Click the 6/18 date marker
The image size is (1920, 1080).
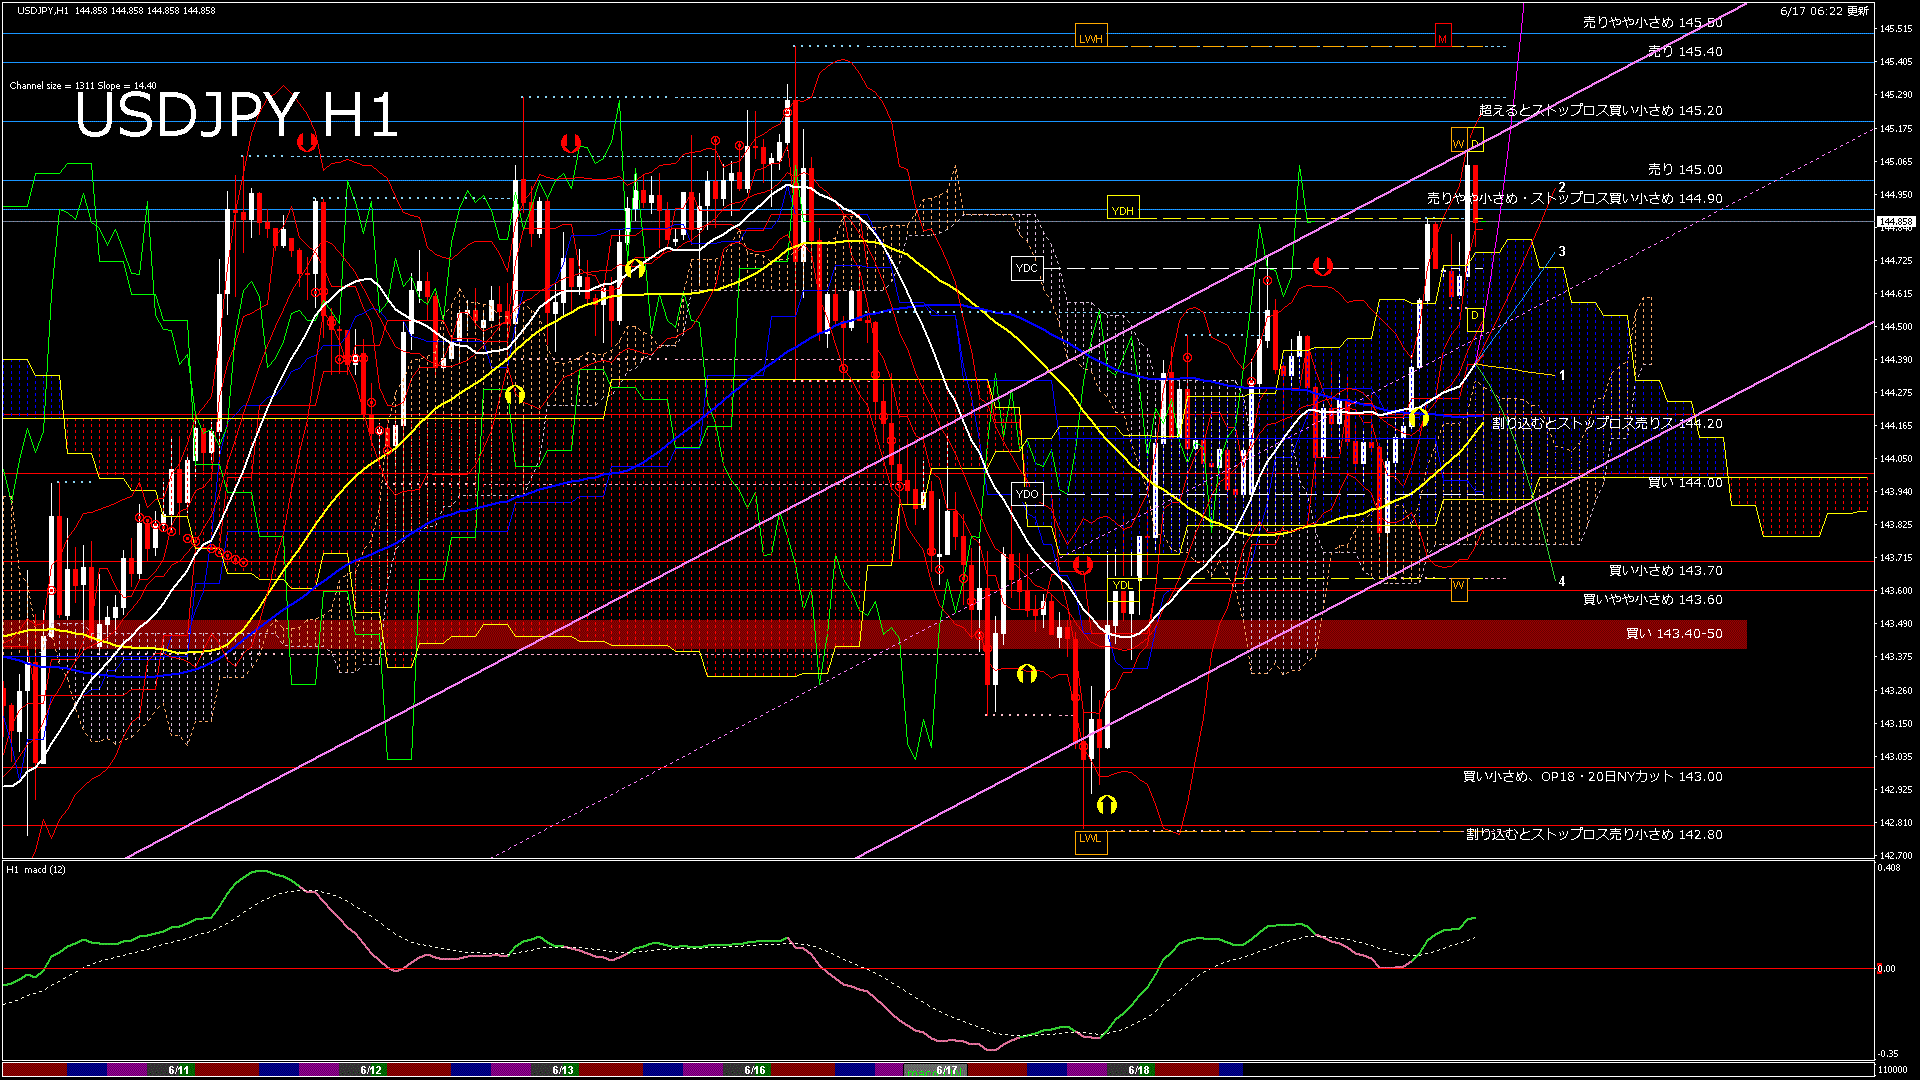(1138, 1070)
